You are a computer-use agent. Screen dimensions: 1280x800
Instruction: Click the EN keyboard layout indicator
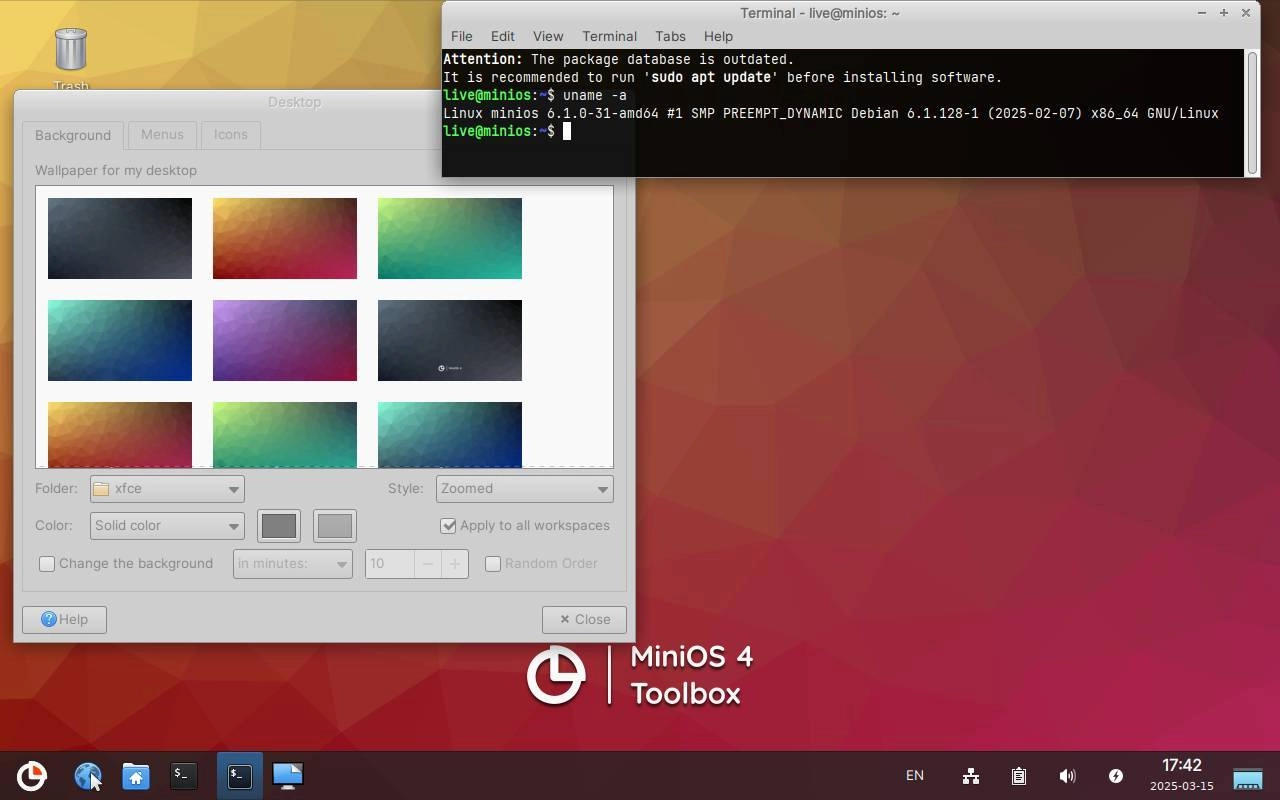915,776
